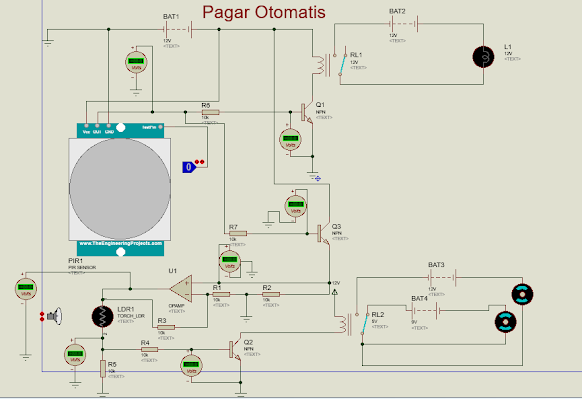This screenshot has height=399, width=582.
Task: Toggle the blue logic state 0
Action: tap(189, 167)
